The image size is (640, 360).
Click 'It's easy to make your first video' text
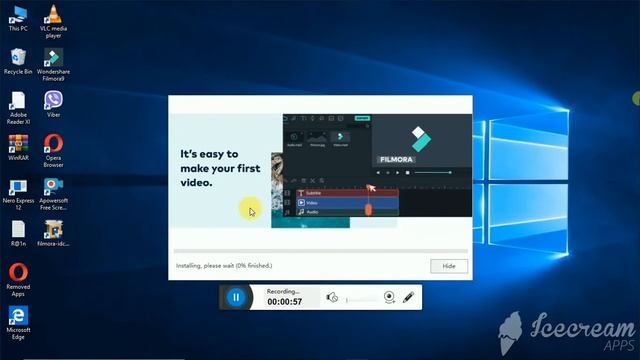220,168
